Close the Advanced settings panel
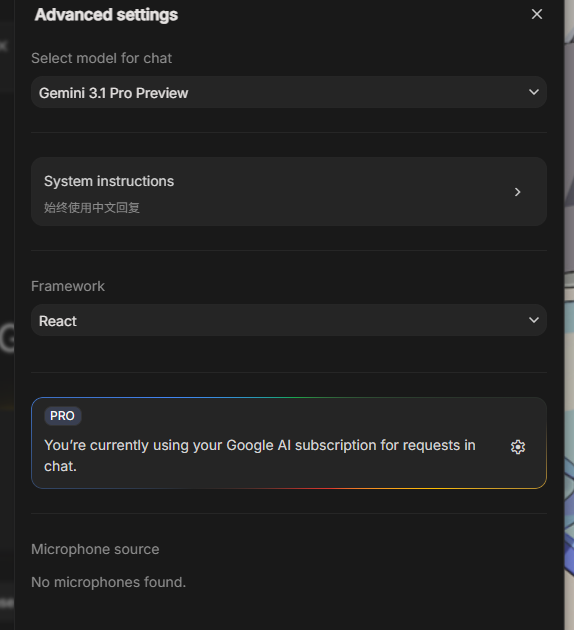574x630 pixels. [537, 14]
